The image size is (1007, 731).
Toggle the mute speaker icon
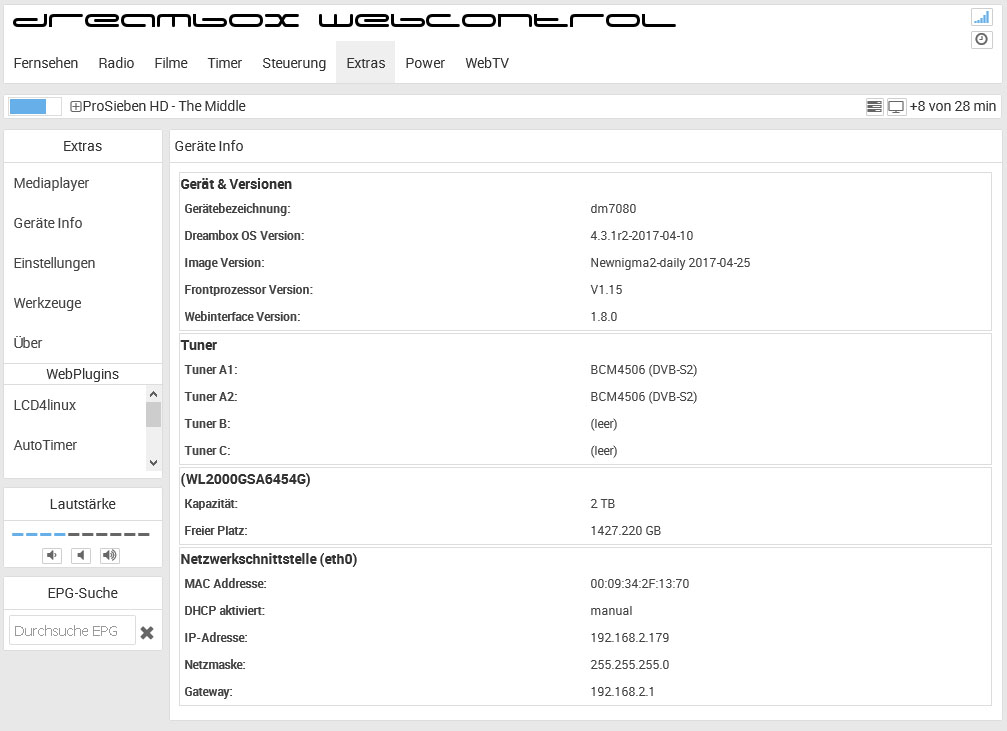[80, 555]
